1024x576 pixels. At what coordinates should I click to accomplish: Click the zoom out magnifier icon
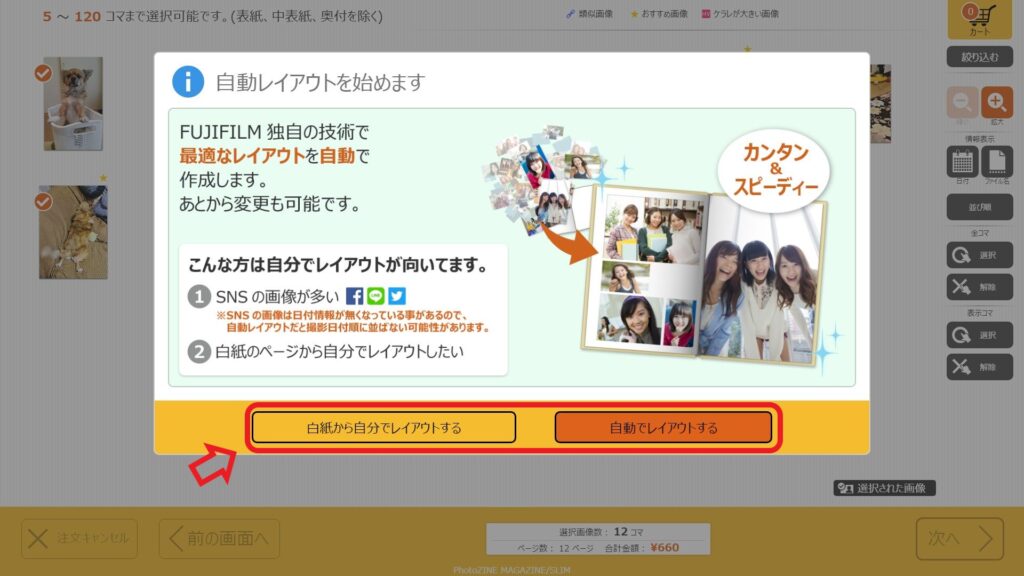click(962, 102)
